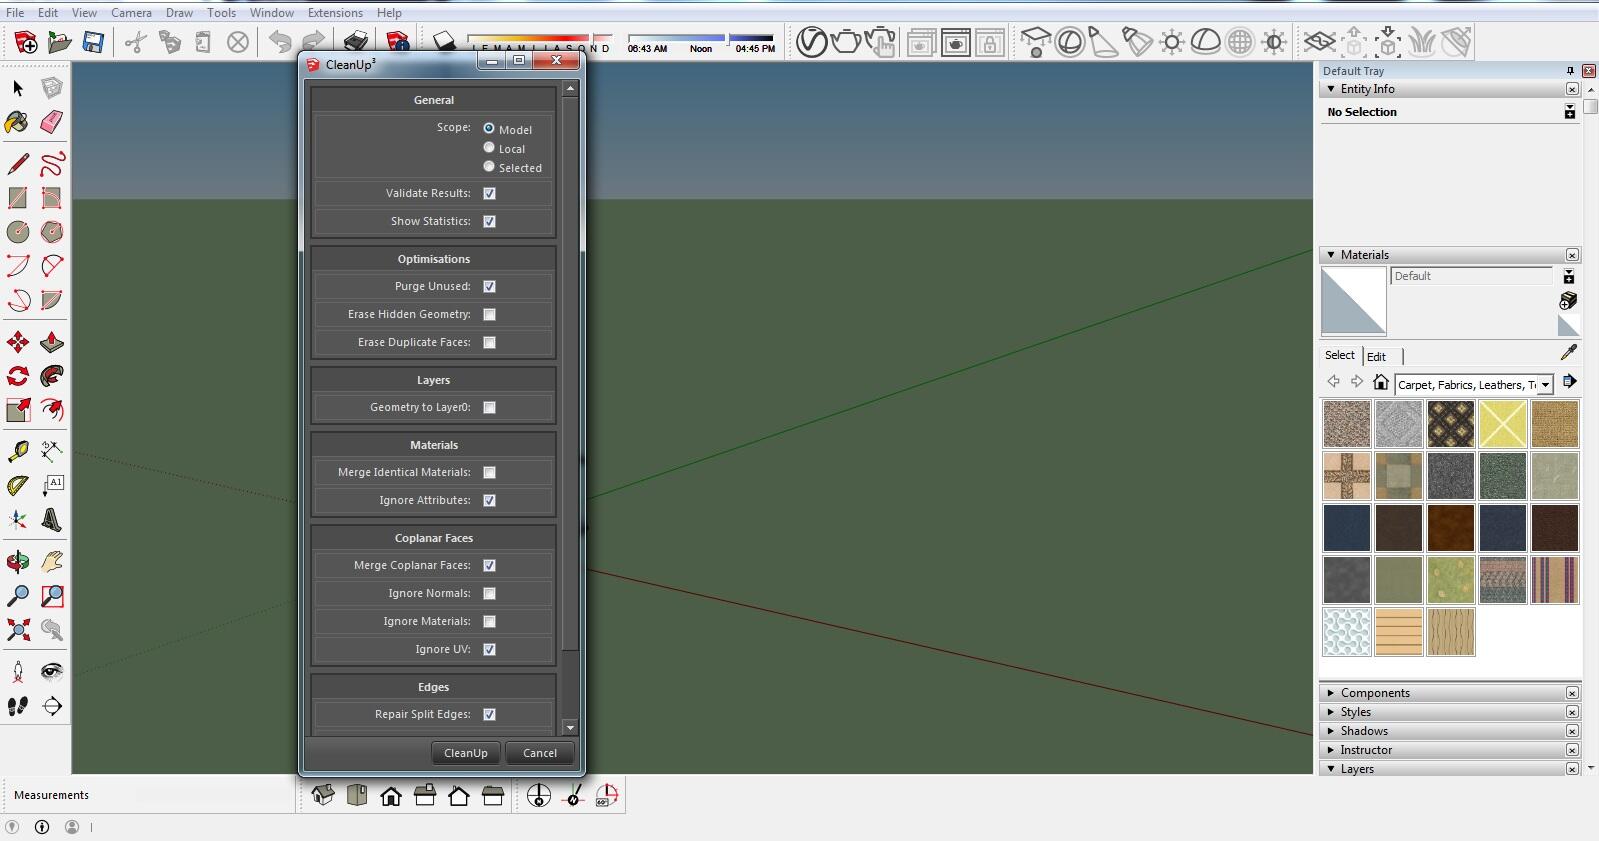This screenshot has width=1599, height=841.
Task: Set the Scope to Selected
Action: tap(489, 167)
